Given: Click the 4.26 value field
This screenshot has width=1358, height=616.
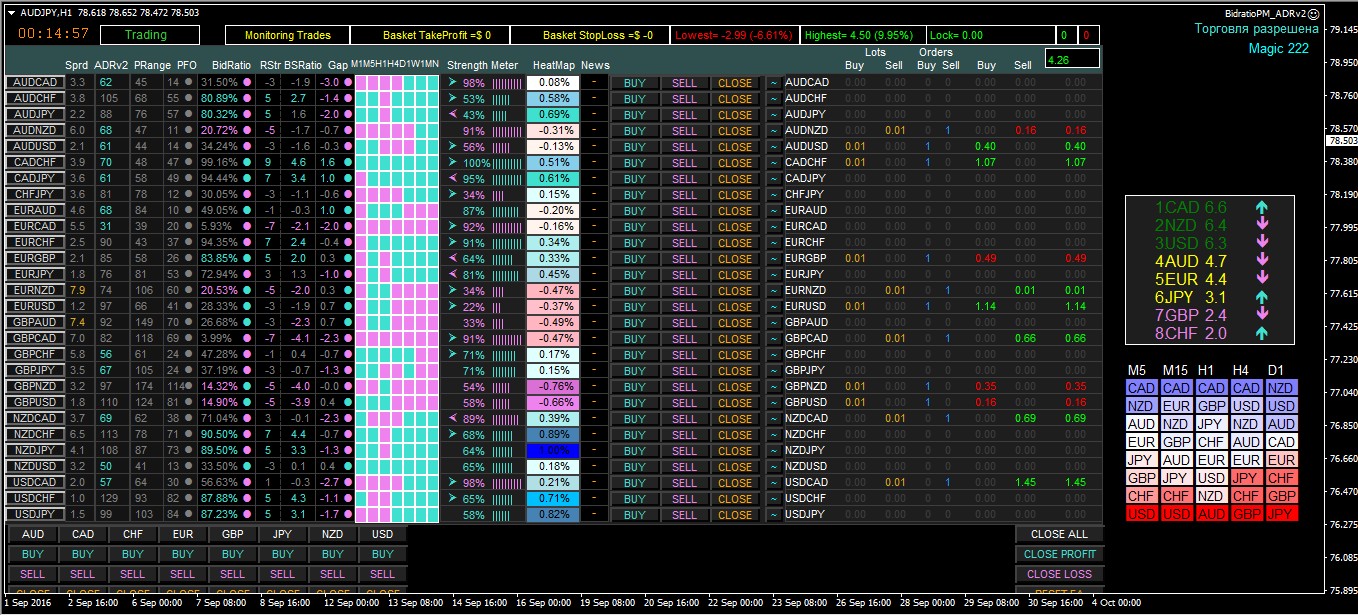Looking at the screenshot, I should tap(1072, 59).
